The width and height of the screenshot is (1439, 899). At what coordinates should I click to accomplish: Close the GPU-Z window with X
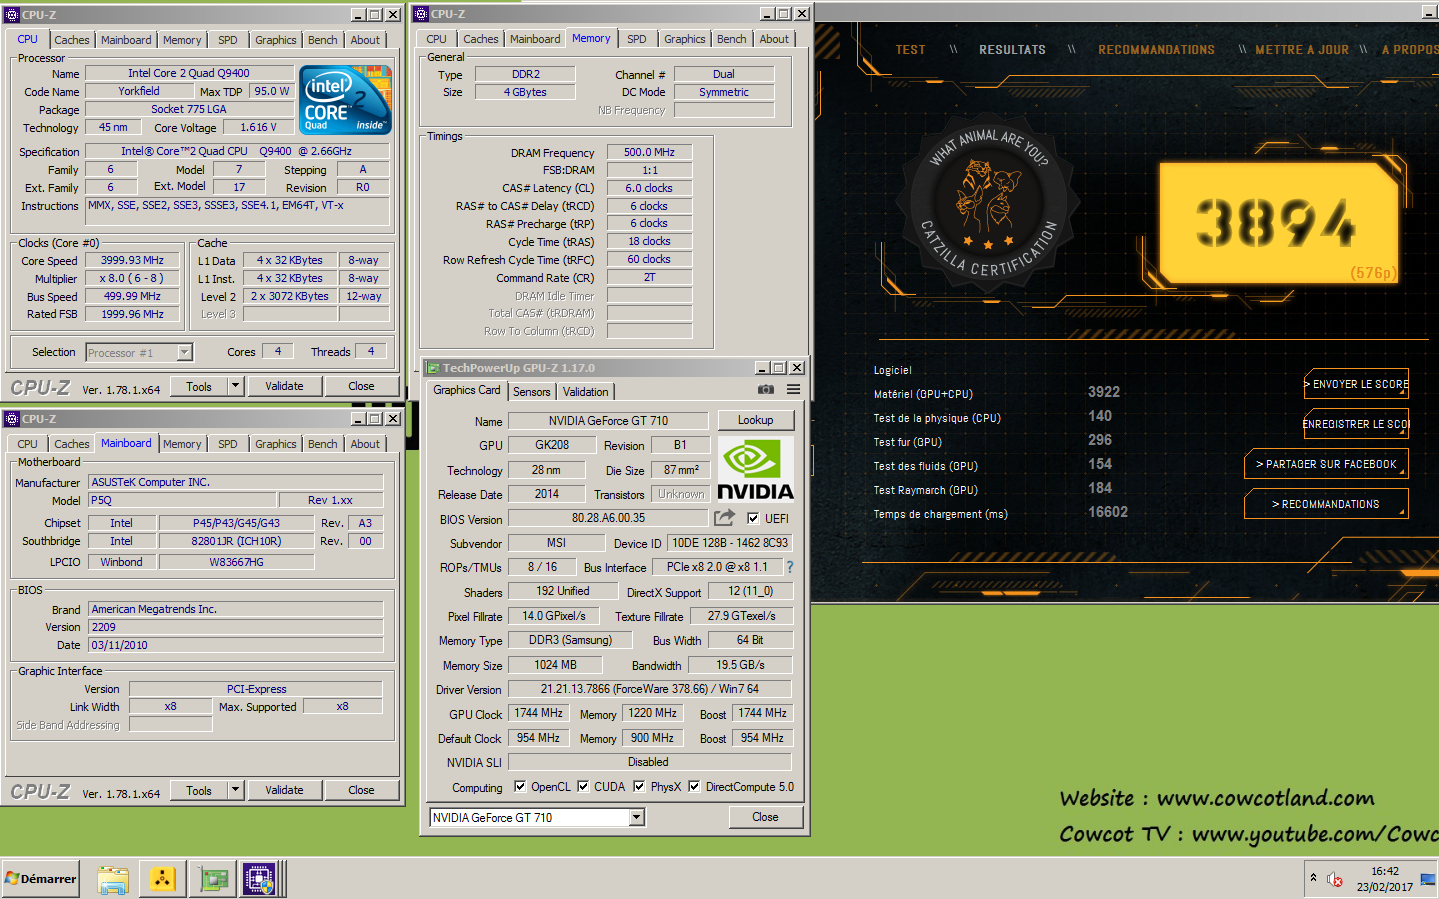point(797,368)
